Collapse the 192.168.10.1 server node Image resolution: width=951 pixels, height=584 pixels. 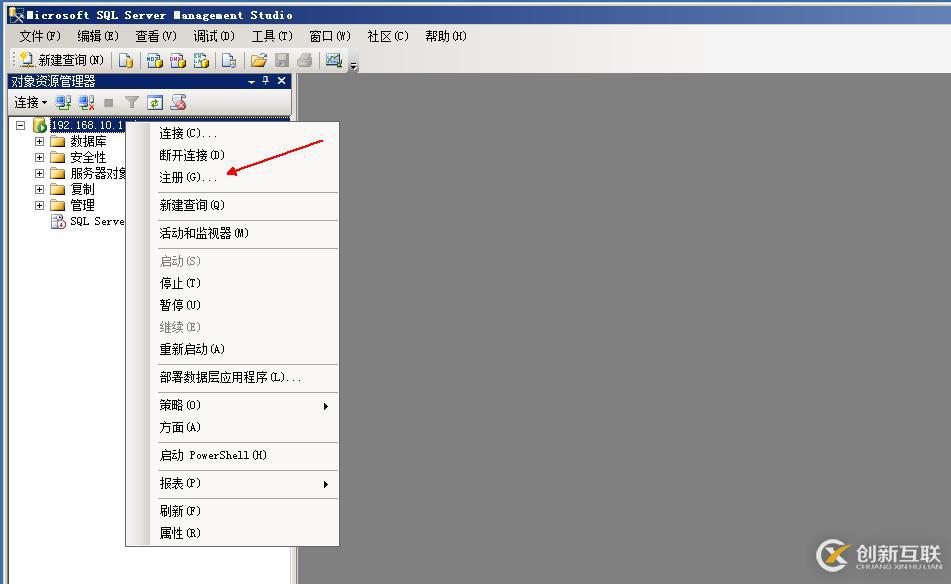(x=20, y=125)
